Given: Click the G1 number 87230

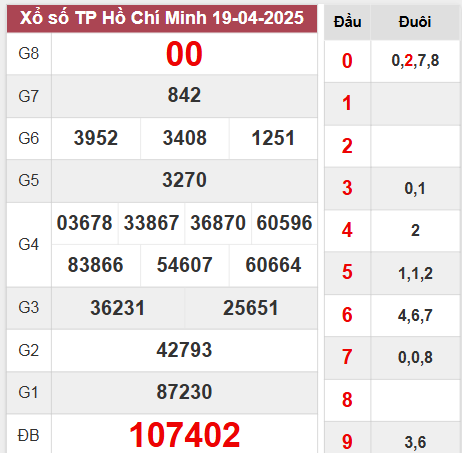Looking at the screenshot, I should (x=184, y=392).
